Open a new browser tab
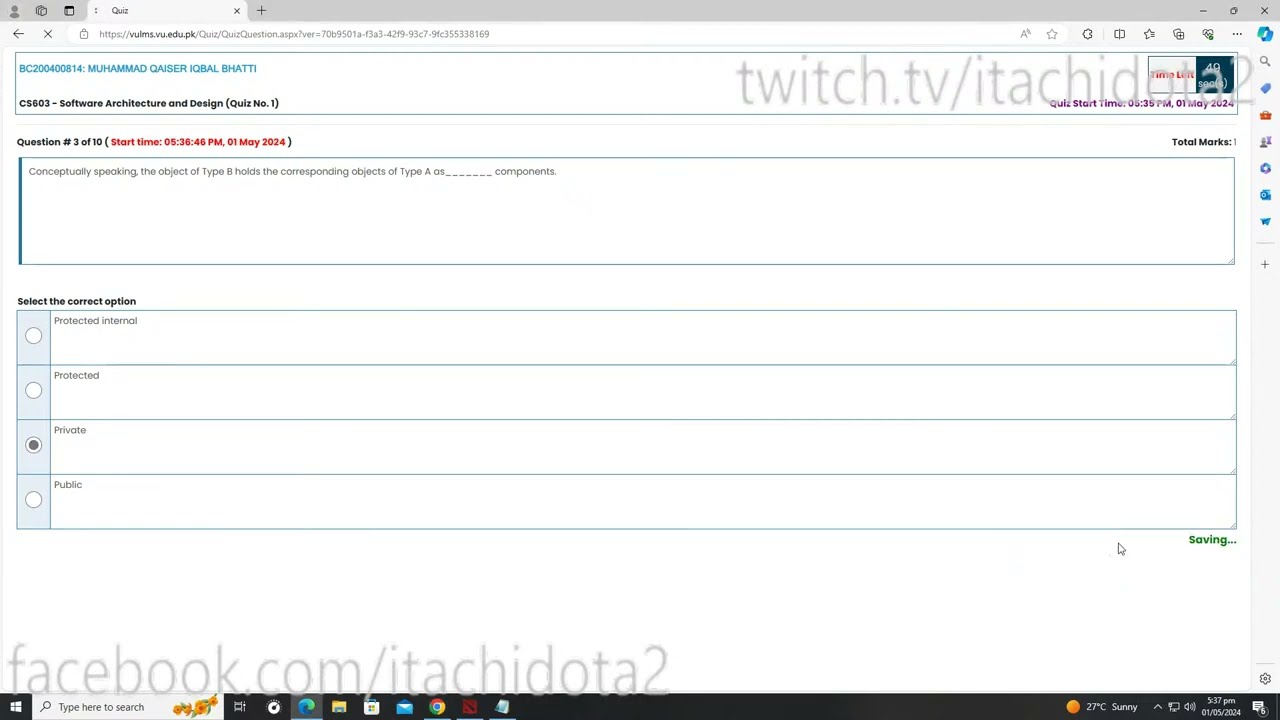The height and width of the screenshot is (720, 1280). tap(261, 11)
